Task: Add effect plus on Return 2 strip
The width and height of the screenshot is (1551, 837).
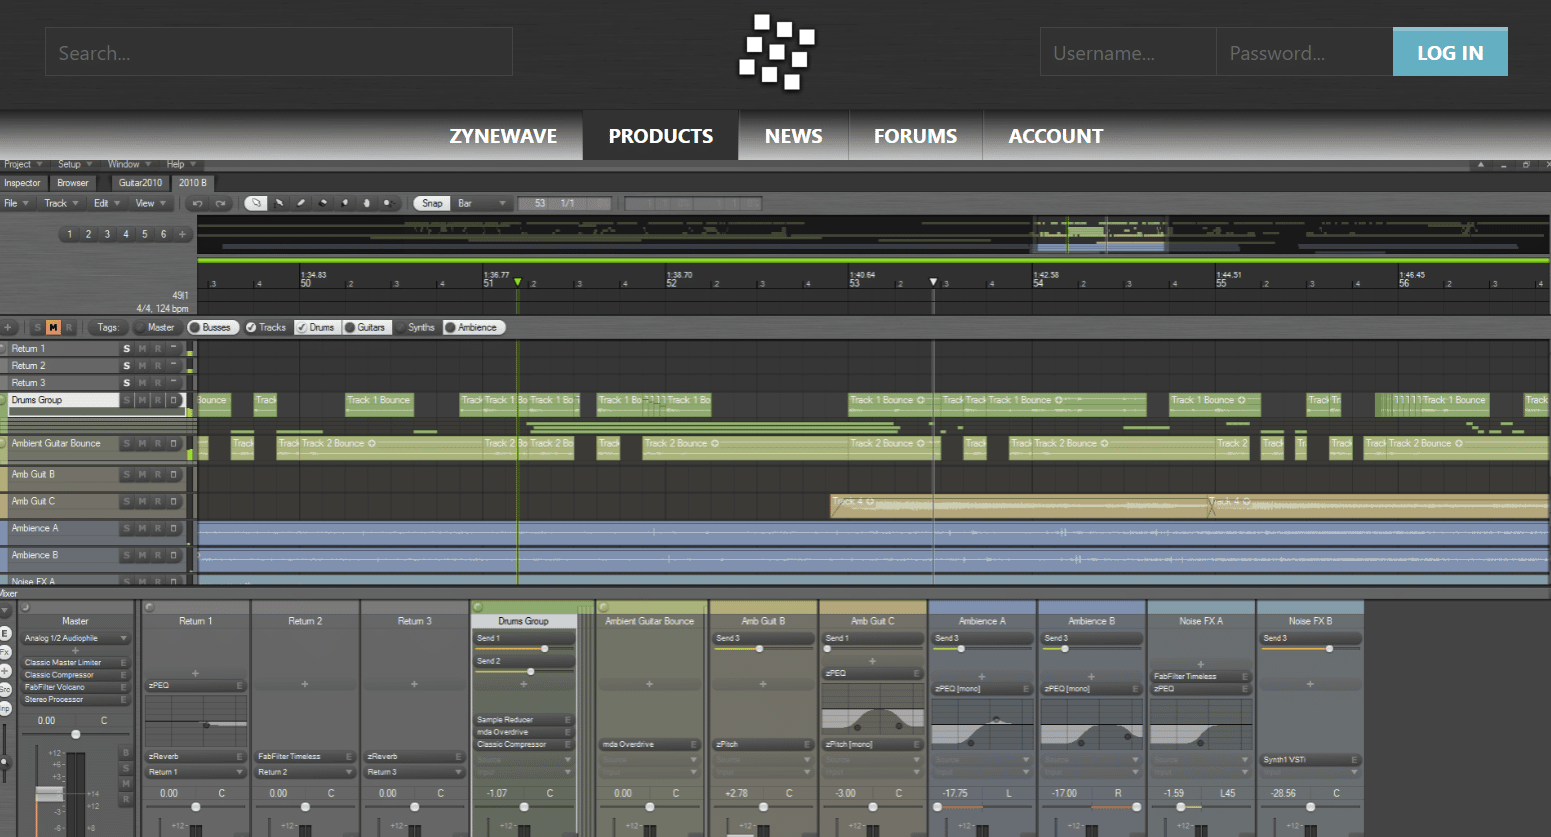Action: coord(305,684)
